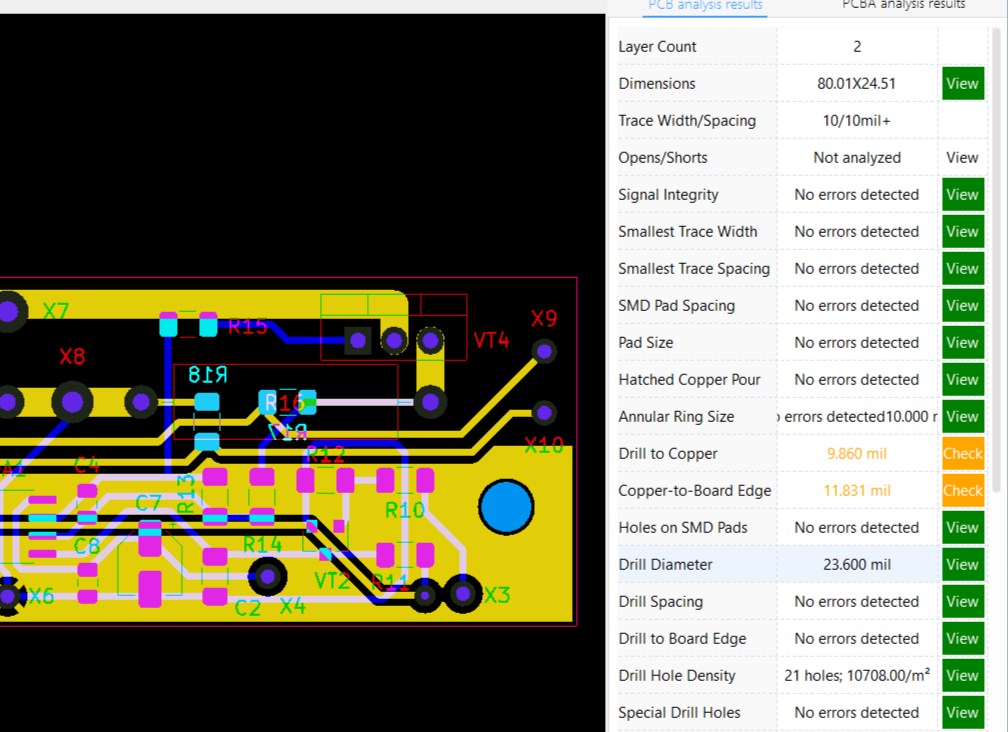This screenshot has height=732, width=1008.
Task: Click the X4 through-hole pad
Action: tap(267, 575)
